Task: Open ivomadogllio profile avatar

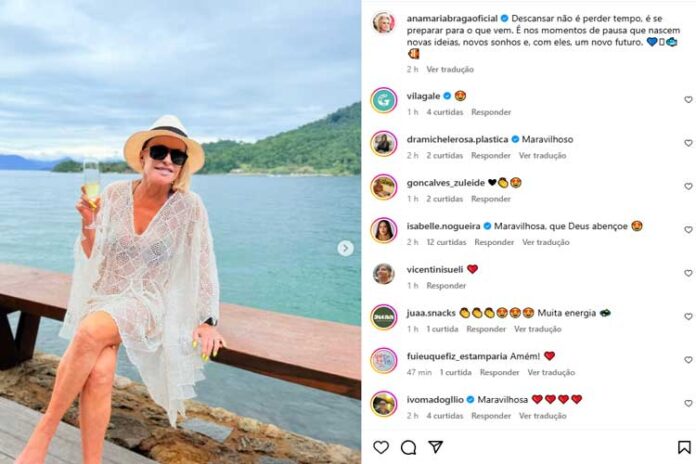Action: click(x=384, y=403)
